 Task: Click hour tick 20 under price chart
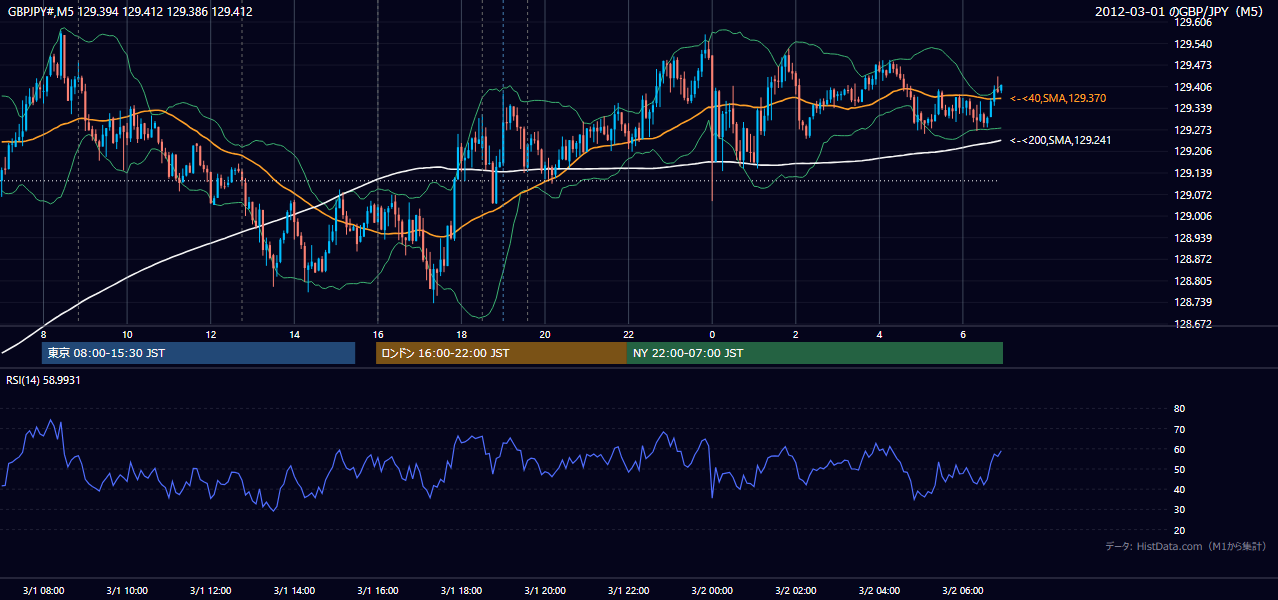coord(544,334)
